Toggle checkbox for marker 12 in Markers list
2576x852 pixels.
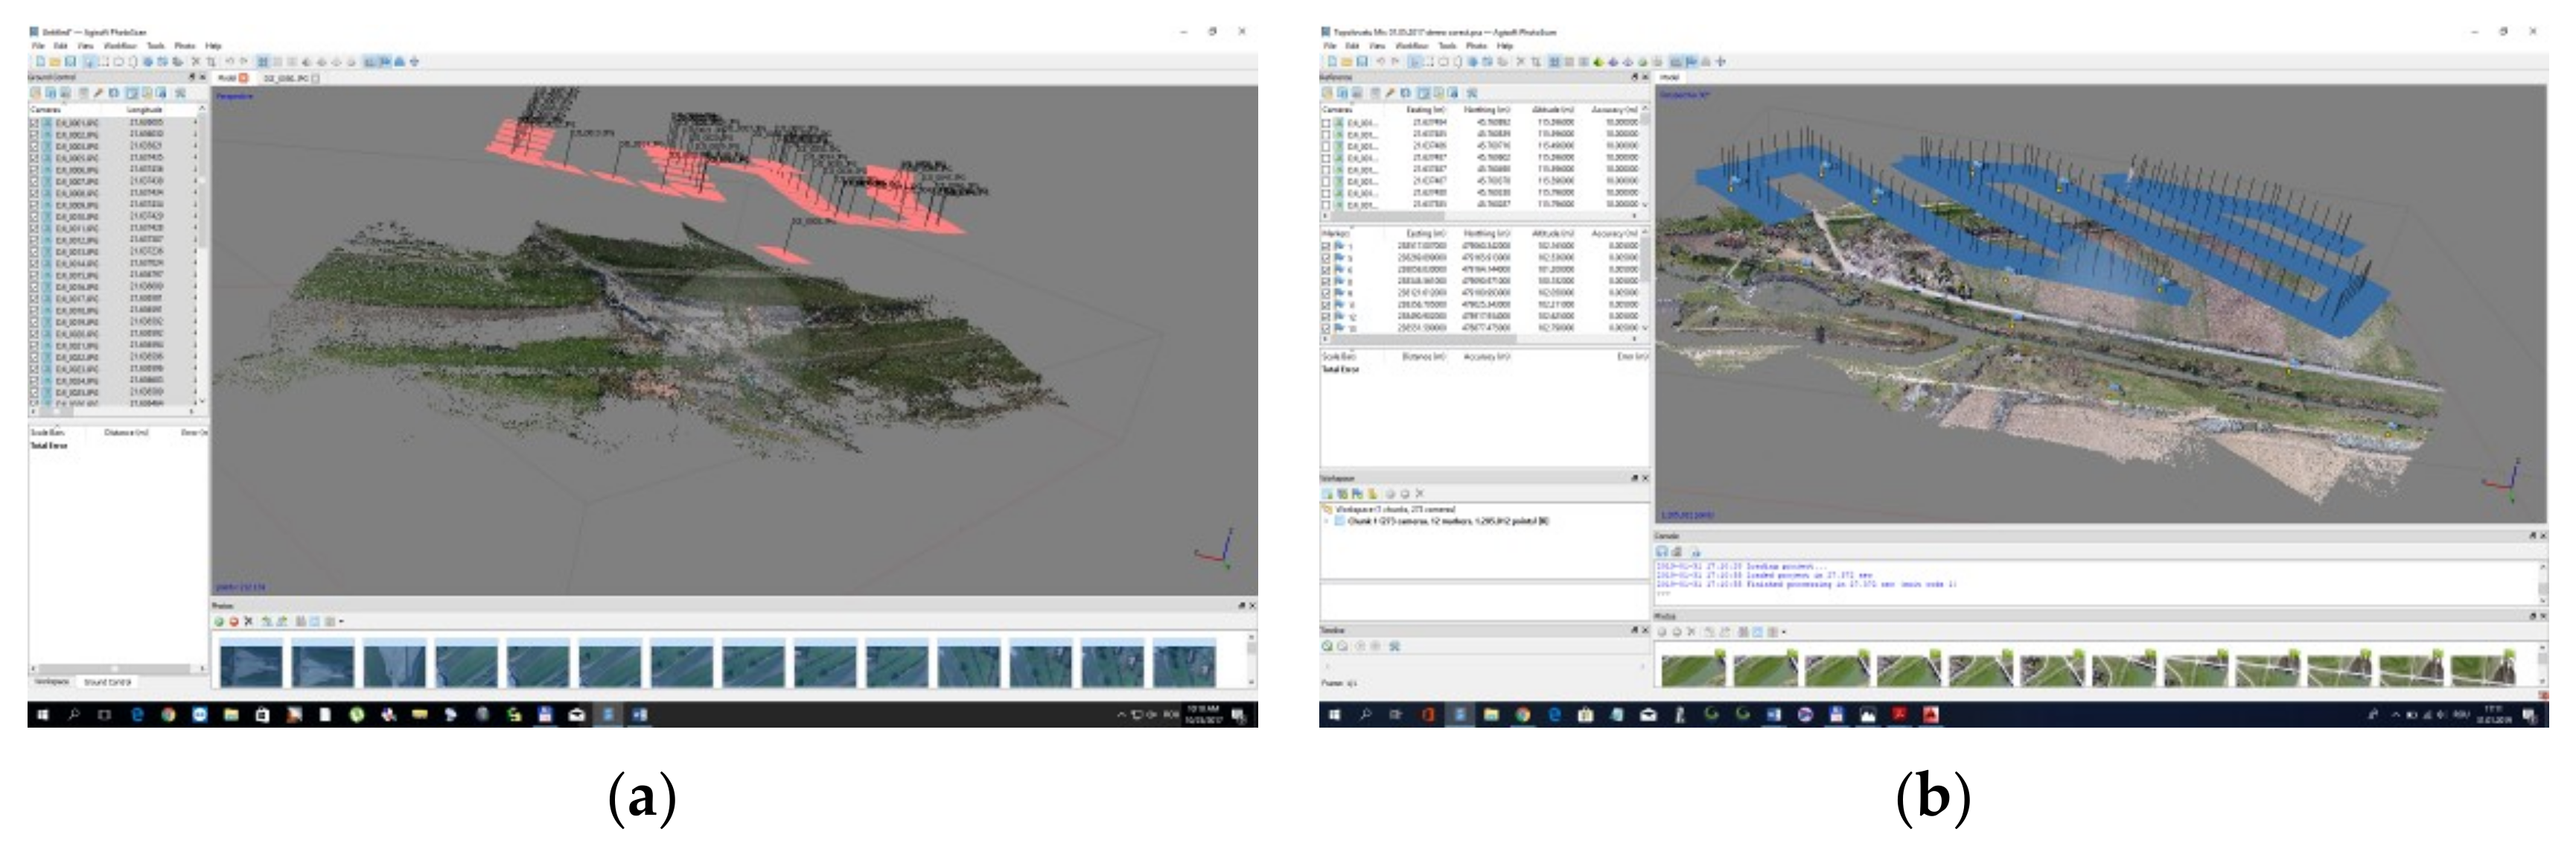[1327, 316]
